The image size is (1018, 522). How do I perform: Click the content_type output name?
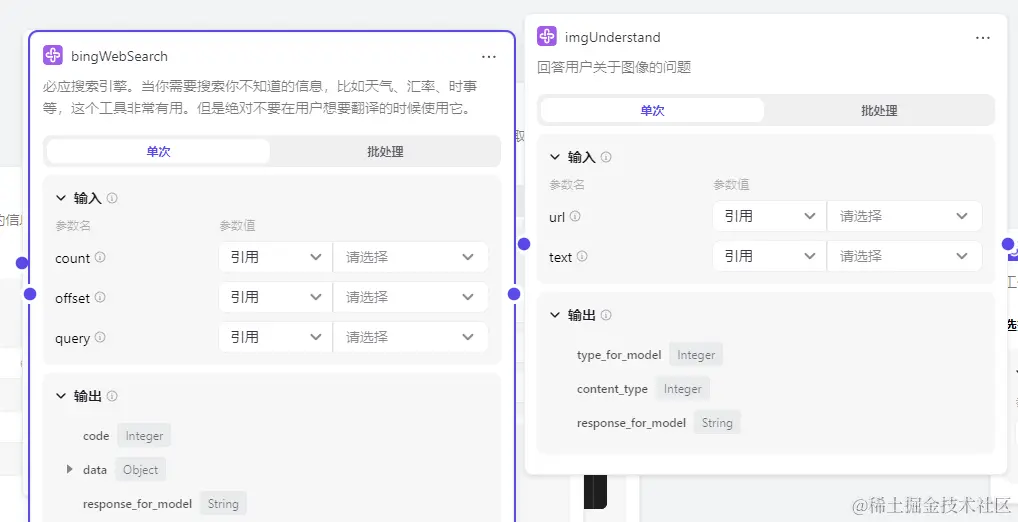click(x=612, y=389)
